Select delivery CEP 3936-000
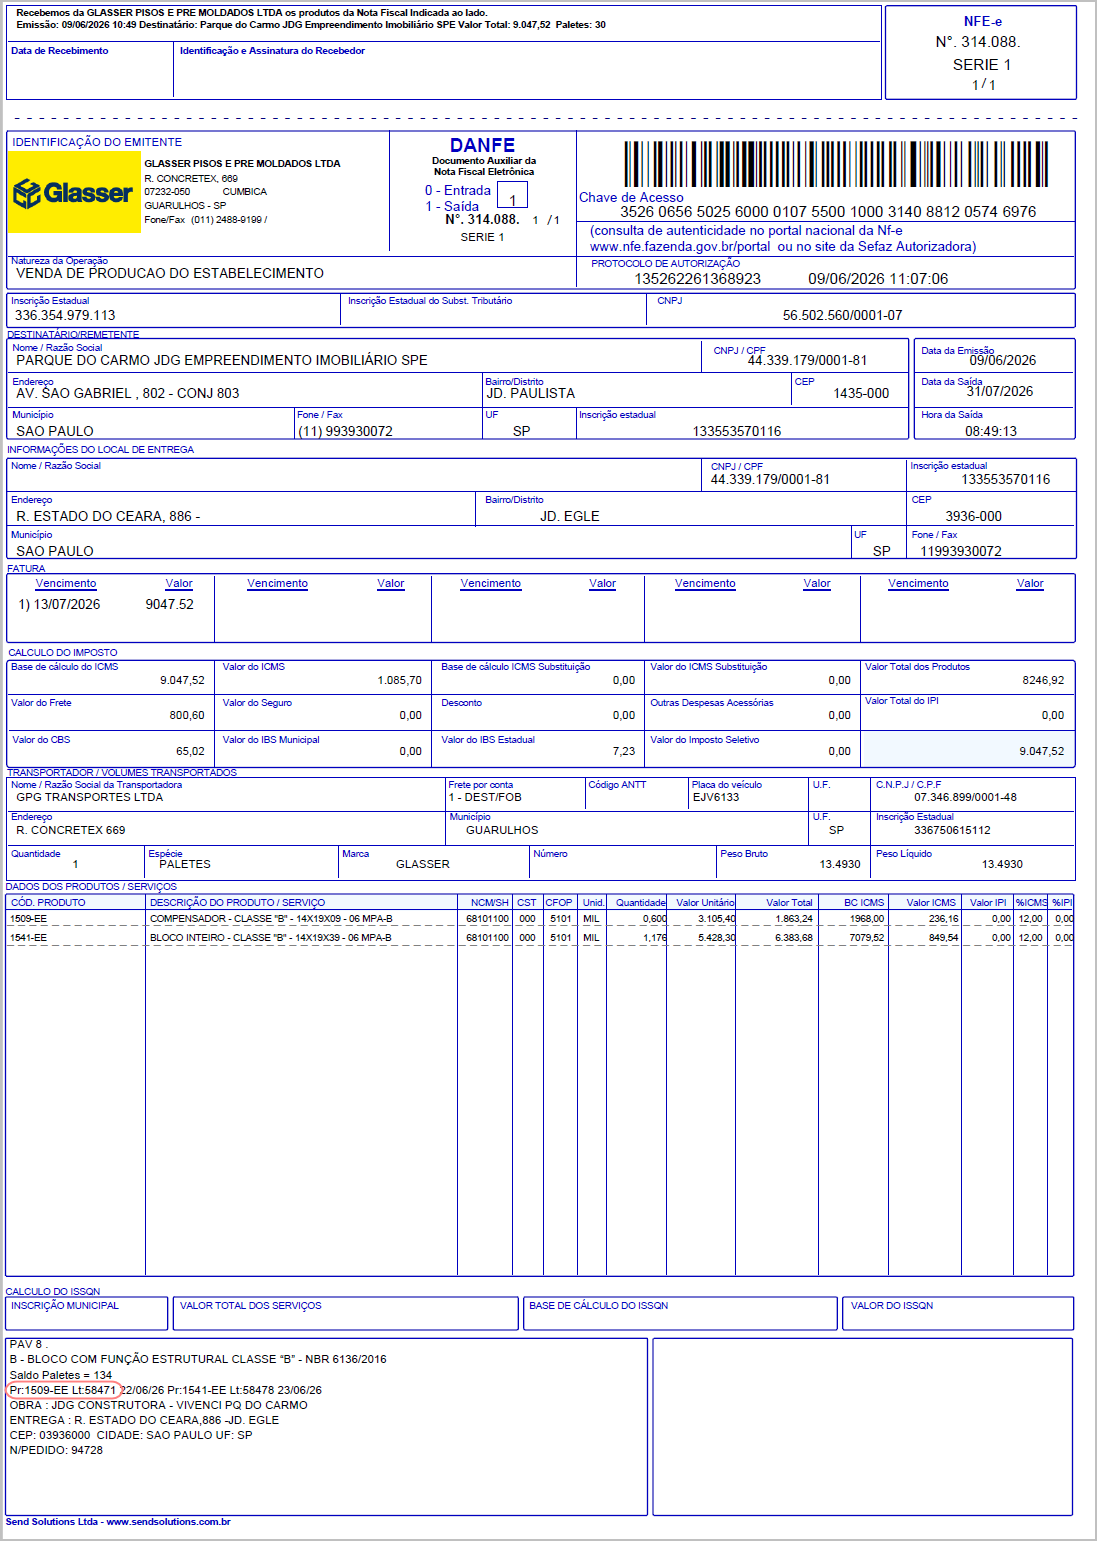This screenshot has width=1097, height=1541. (973, 516)
